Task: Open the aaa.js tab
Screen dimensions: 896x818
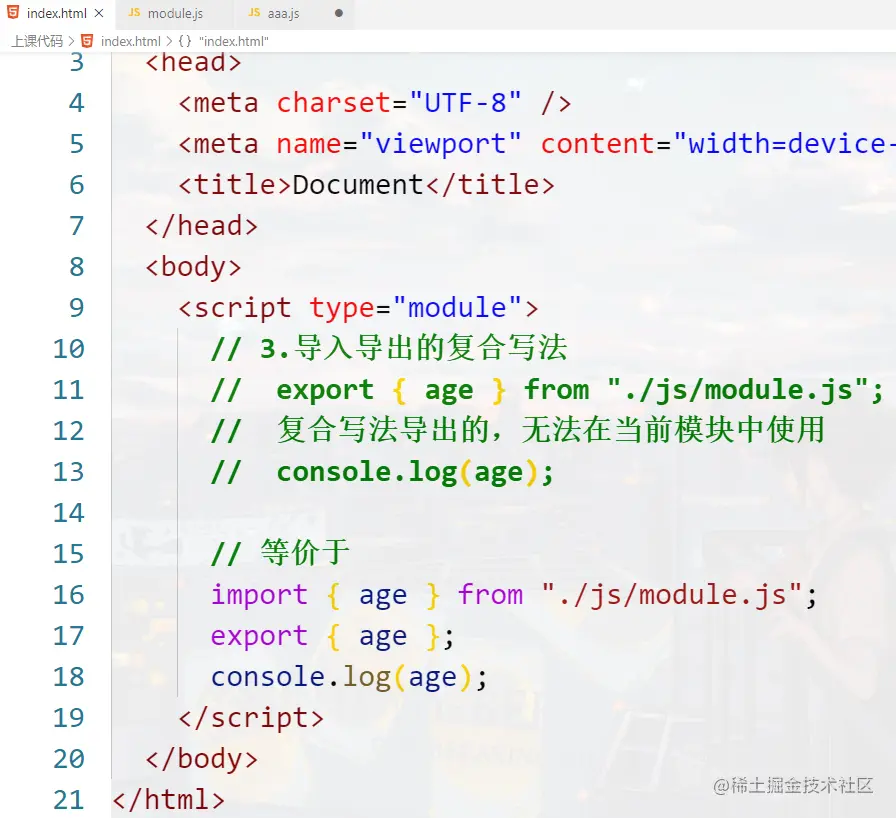Action: coord(283,13)
